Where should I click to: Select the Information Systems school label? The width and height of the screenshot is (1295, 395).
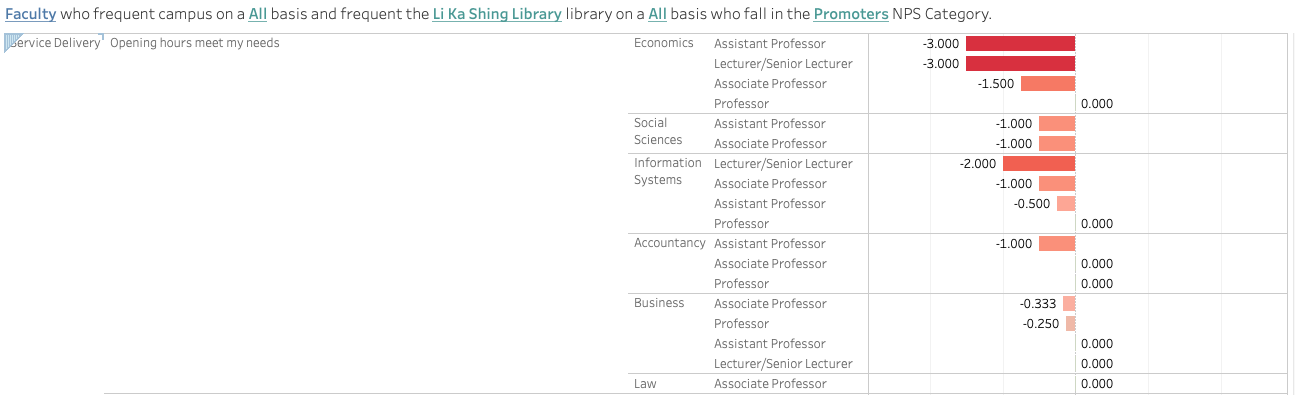668,172
